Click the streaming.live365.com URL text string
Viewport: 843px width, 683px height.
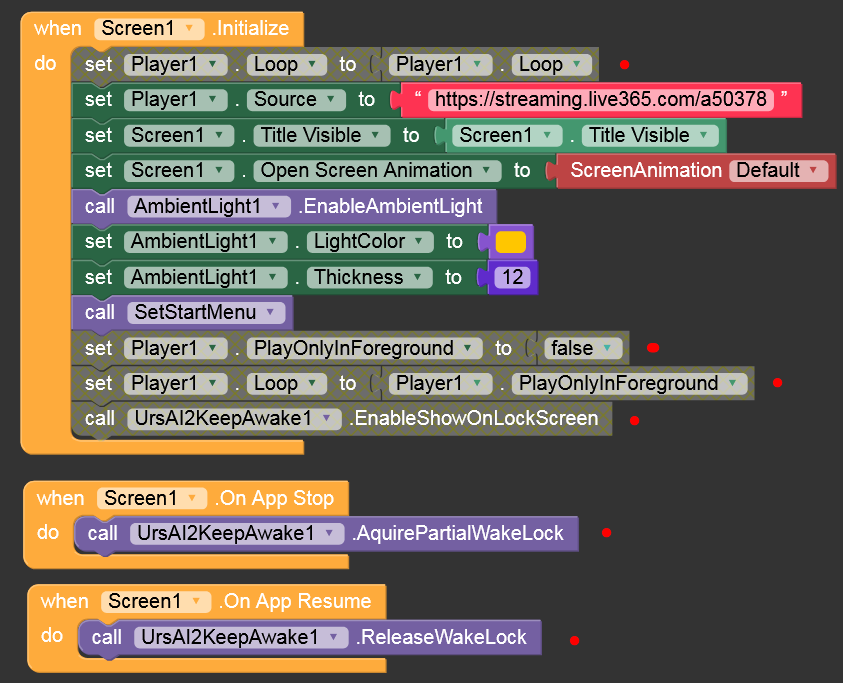[x=601, y=100]
